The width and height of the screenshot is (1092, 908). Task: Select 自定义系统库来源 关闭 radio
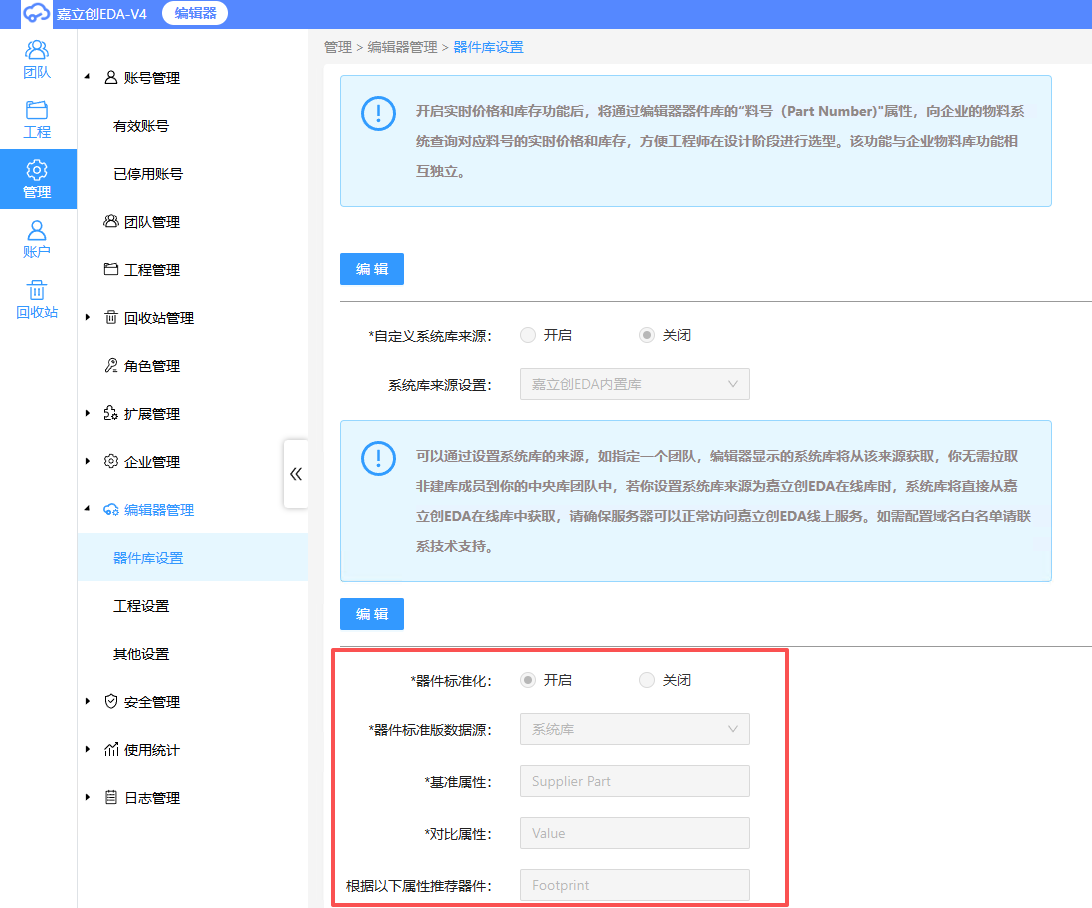point(647,335)
